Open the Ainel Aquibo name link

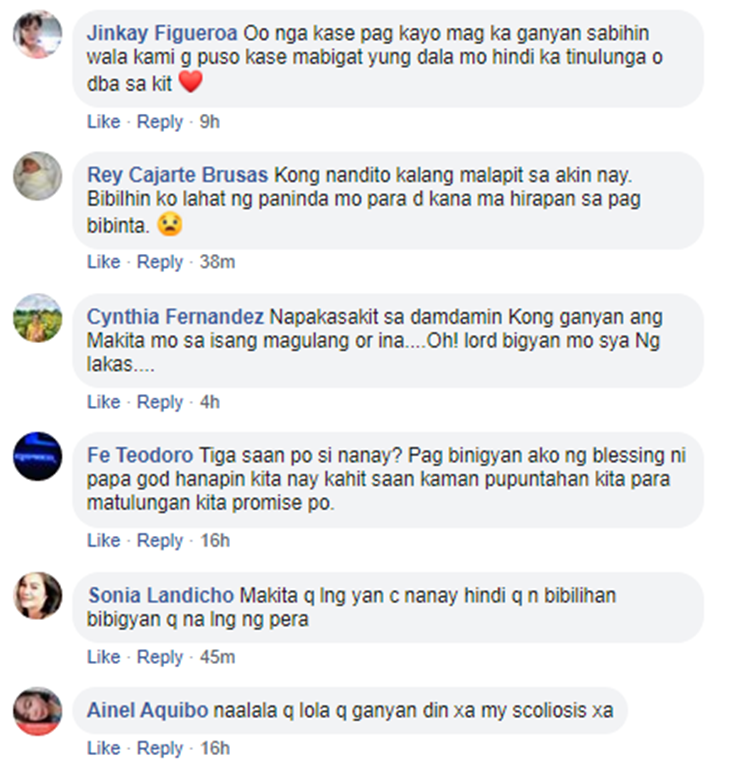coord(148,710)
